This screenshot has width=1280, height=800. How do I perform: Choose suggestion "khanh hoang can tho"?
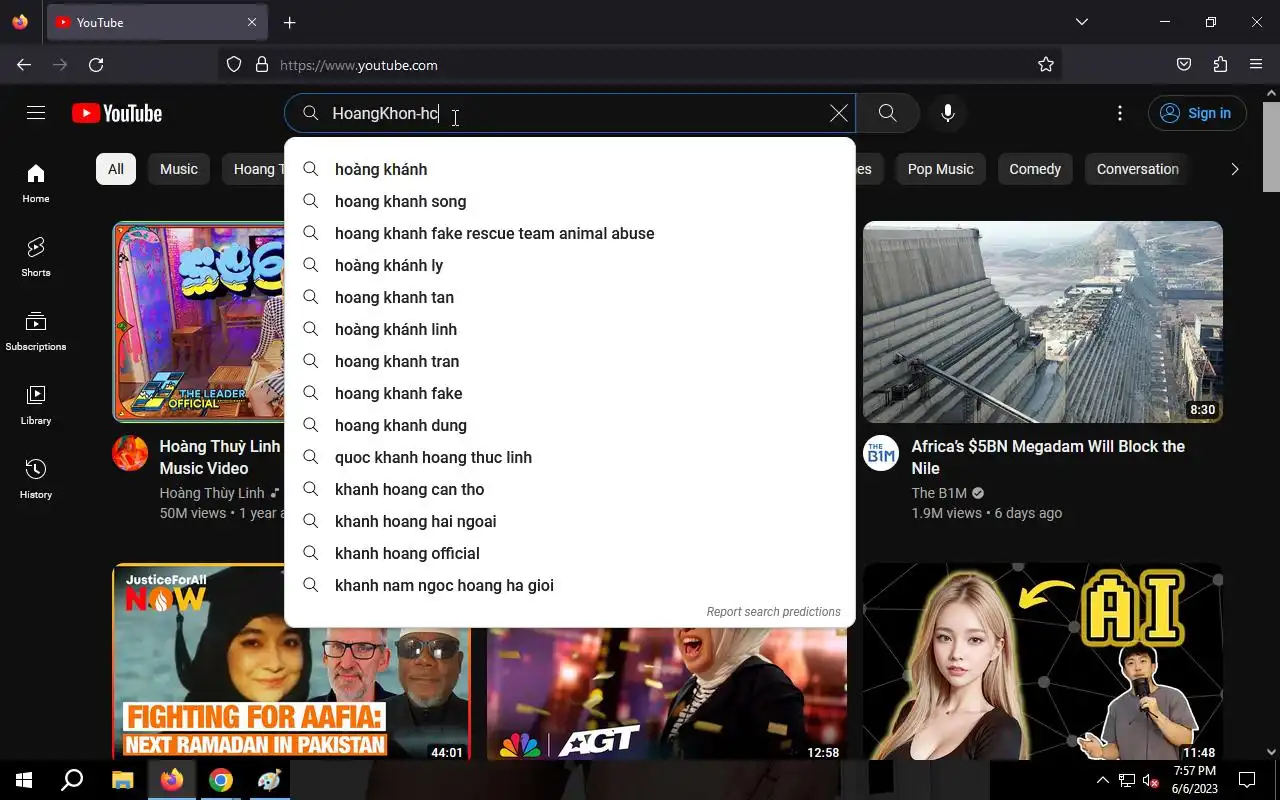tap(570, 489)
